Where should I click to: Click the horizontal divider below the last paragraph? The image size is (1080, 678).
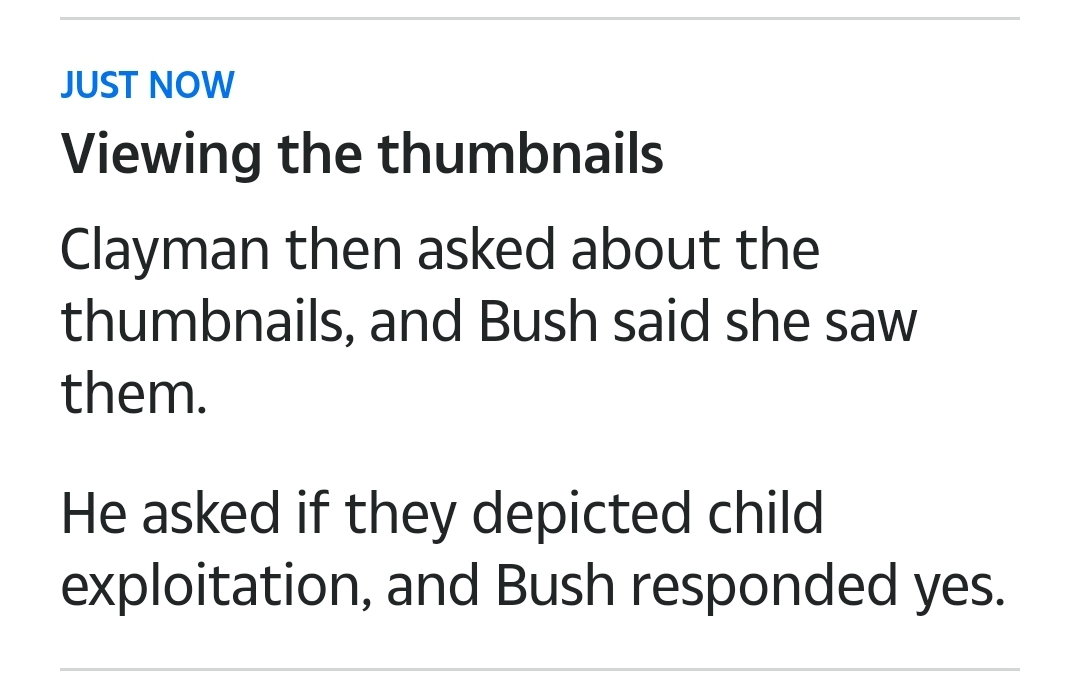point(539,668)
